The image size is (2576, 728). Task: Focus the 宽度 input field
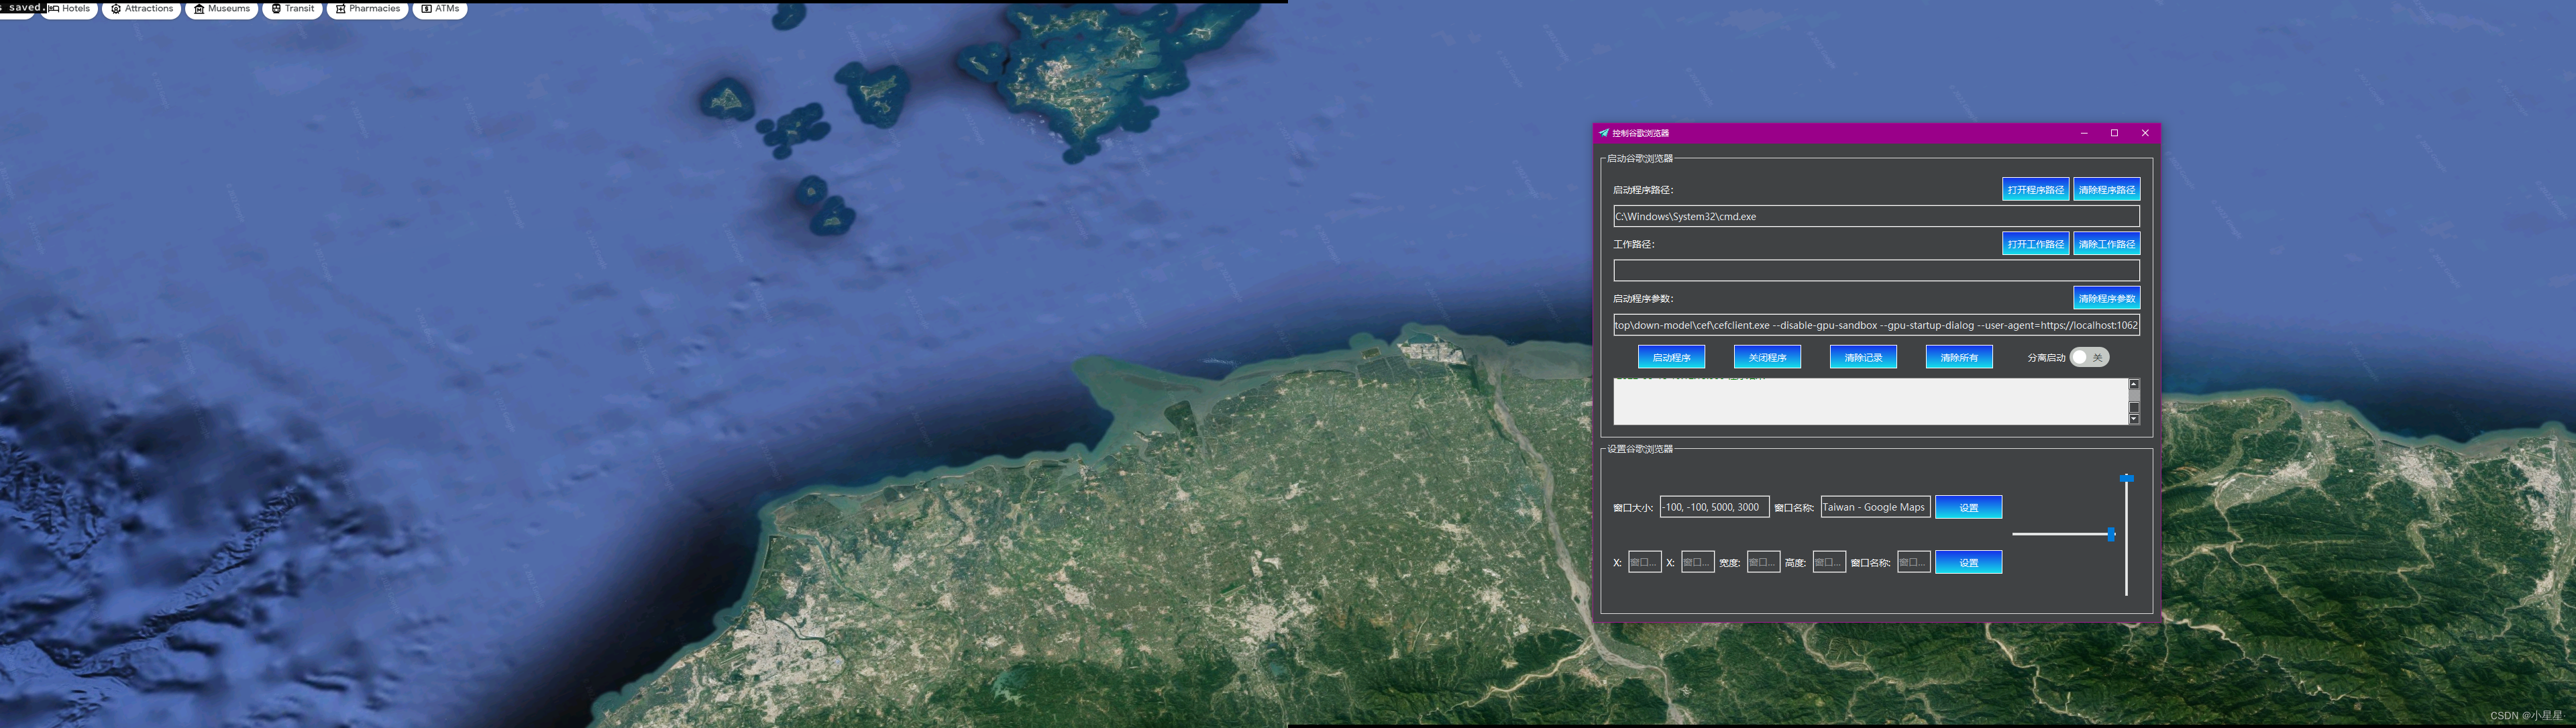tap(1763, 562)
